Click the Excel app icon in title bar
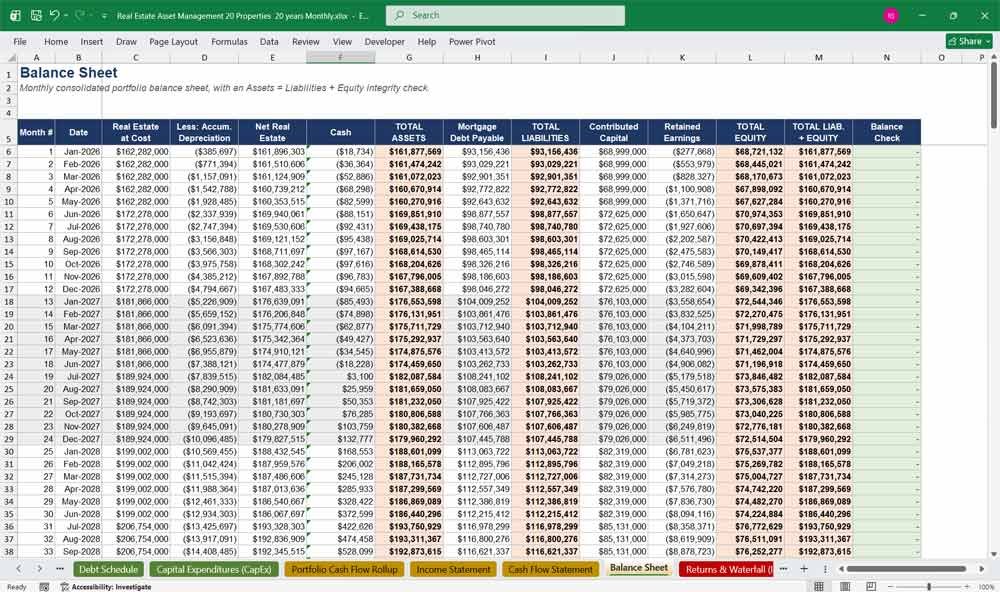This screenshot has height=592, width=1000. click(15, 15)
